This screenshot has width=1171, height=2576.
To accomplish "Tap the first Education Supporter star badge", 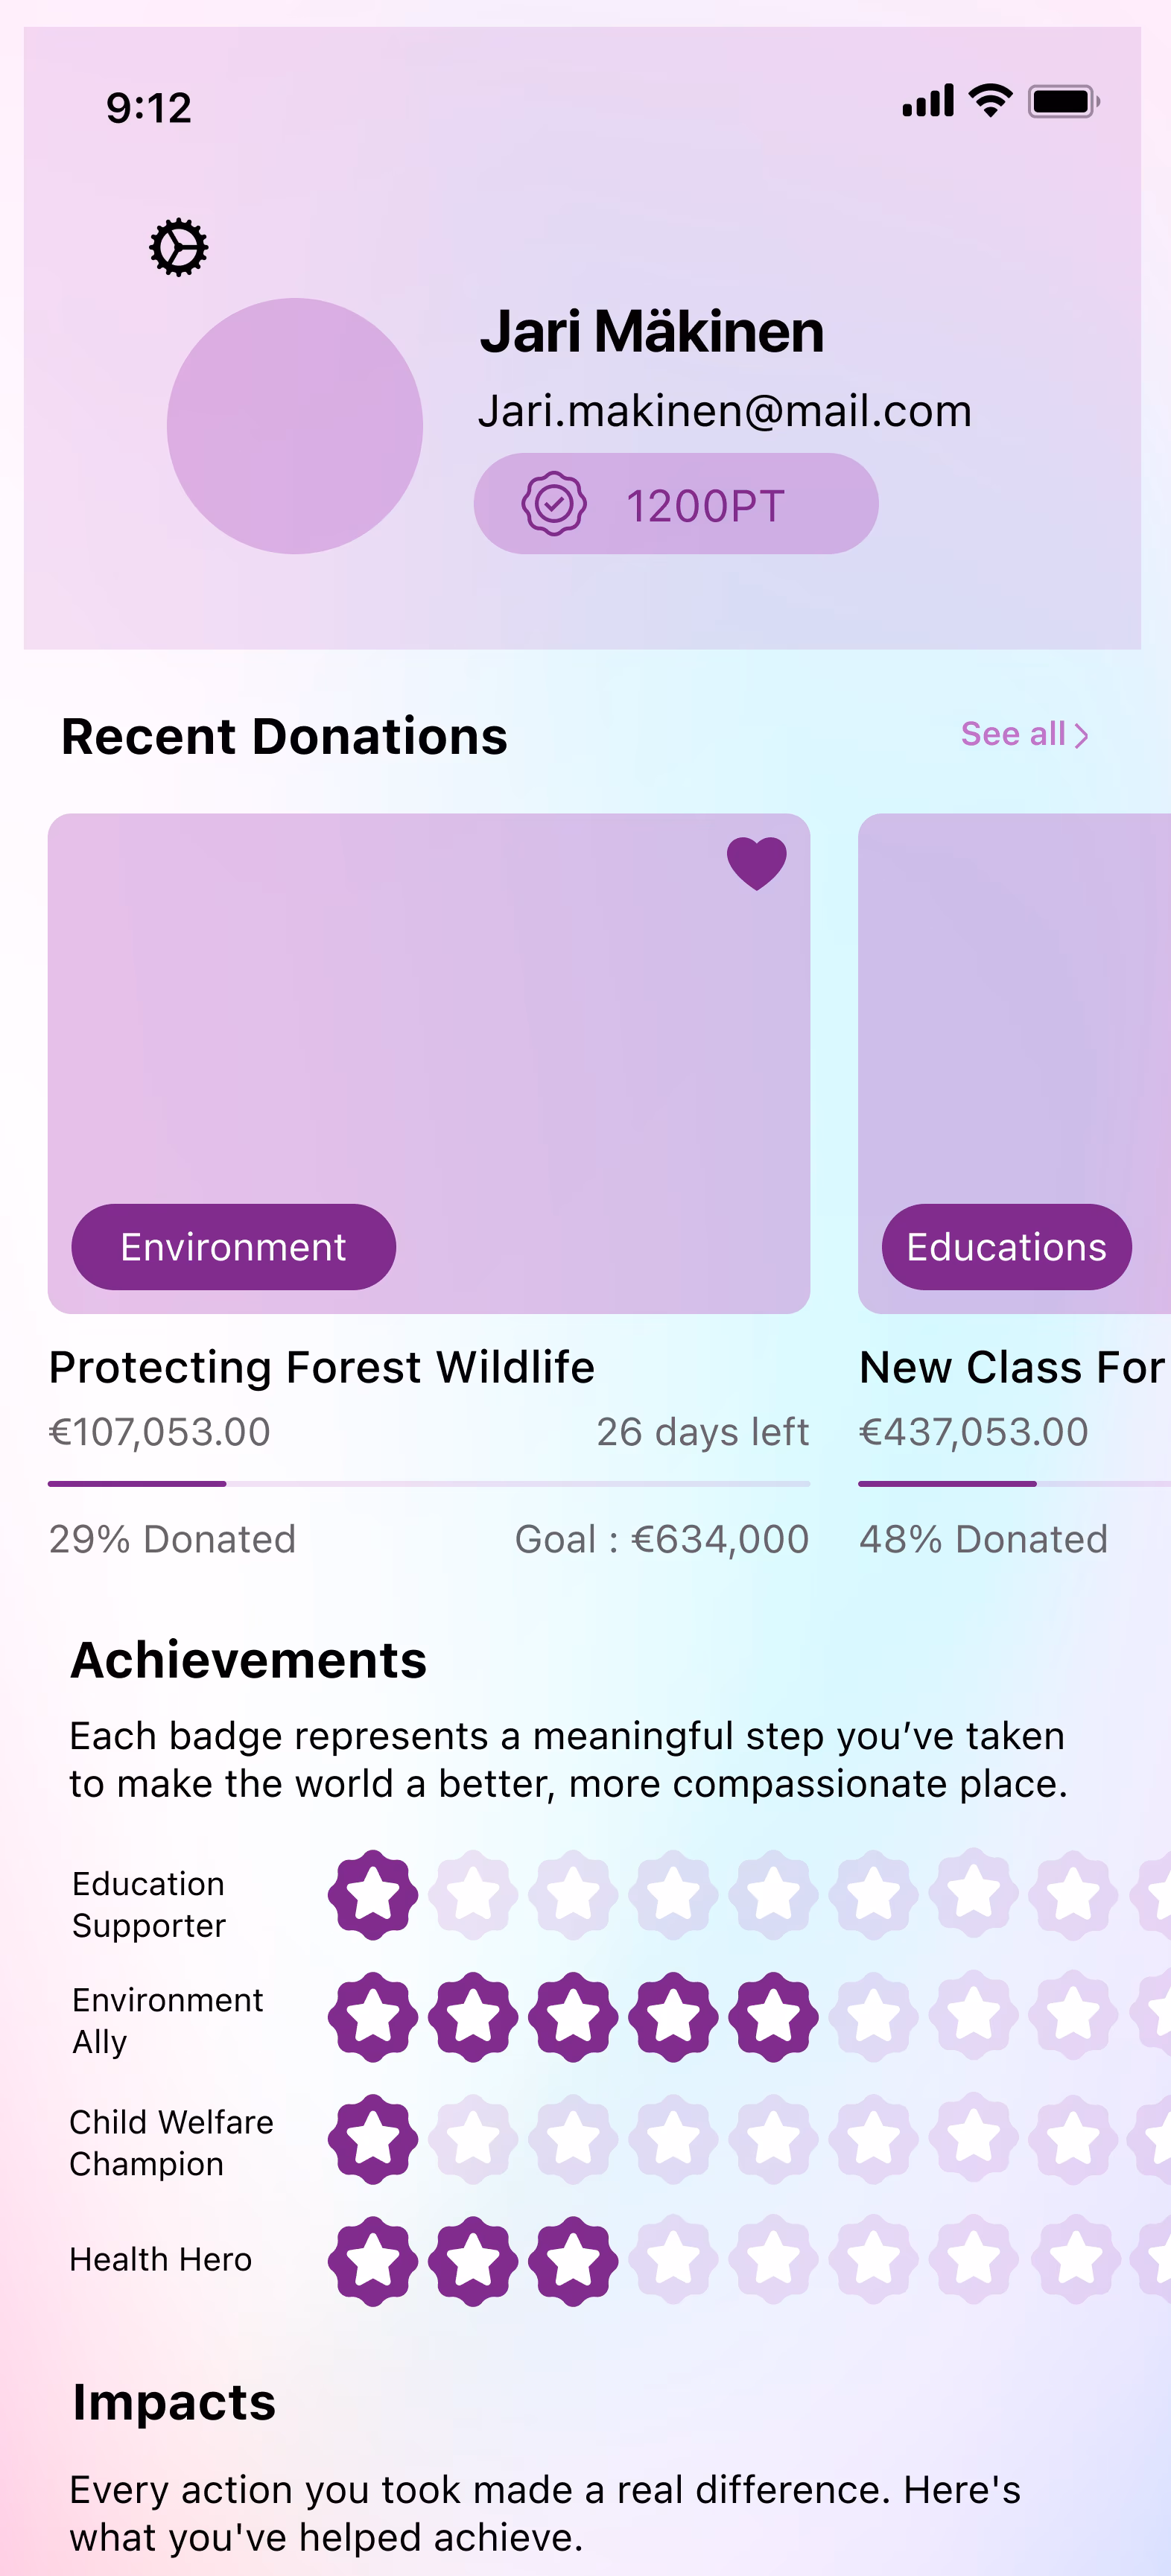I will pyautogui.click(x=373, y=1894).
